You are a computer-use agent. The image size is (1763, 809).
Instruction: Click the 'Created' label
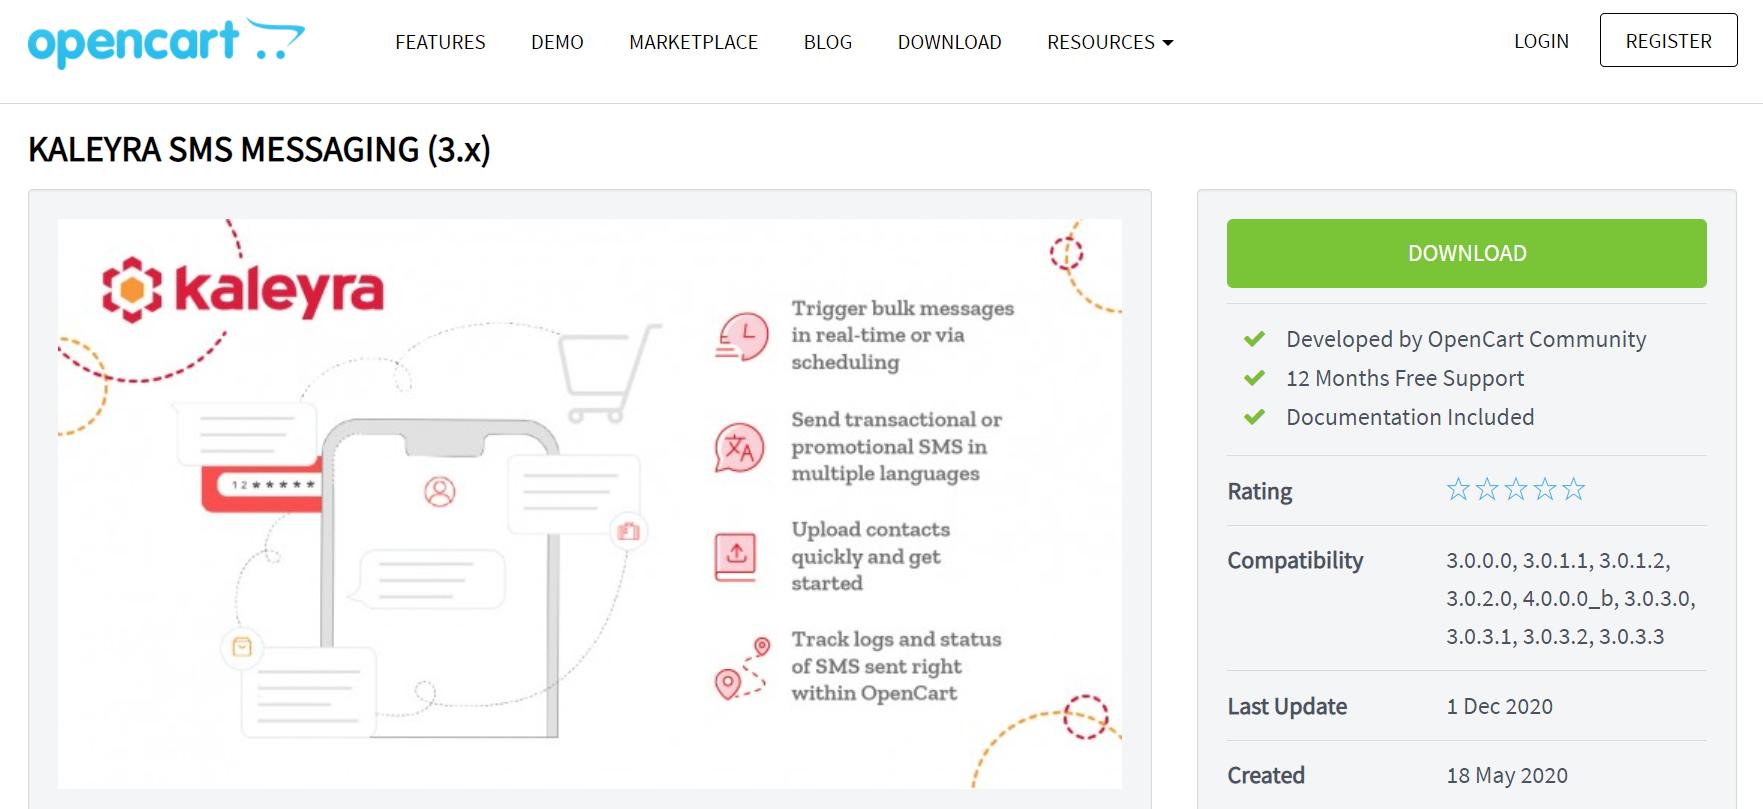click(x=1266, y=775)
